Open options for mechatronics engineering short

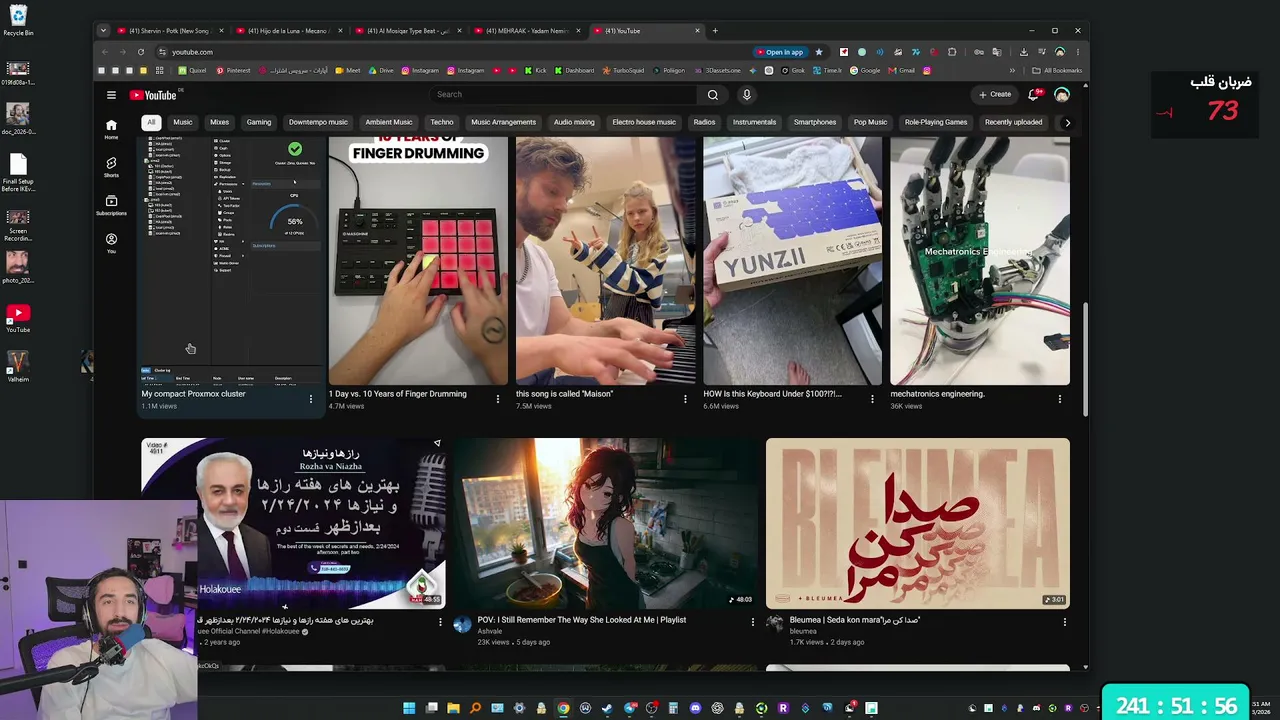point(1060,399)
